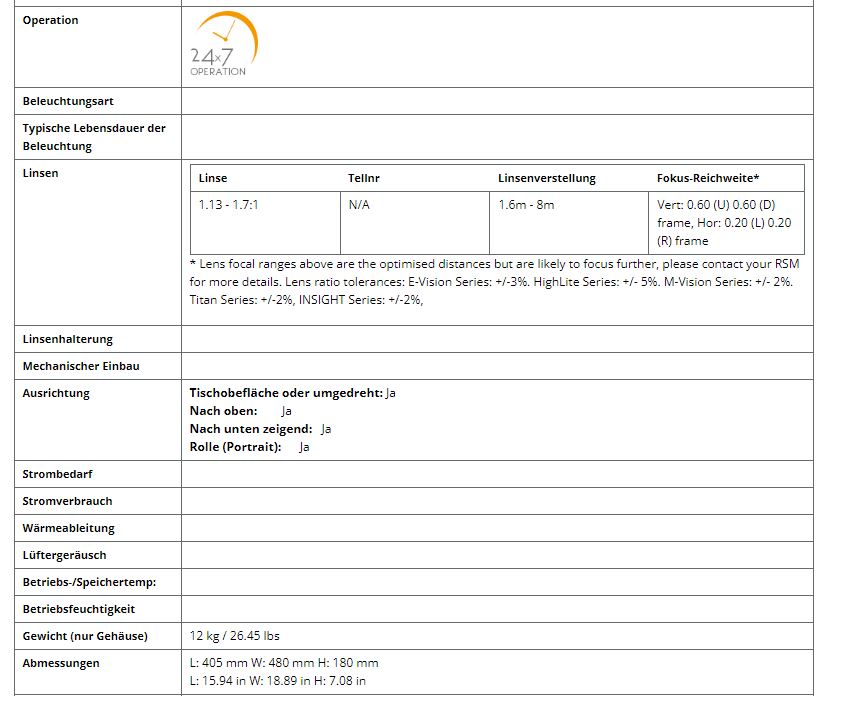Click the Linse column header

coord(213,178)
